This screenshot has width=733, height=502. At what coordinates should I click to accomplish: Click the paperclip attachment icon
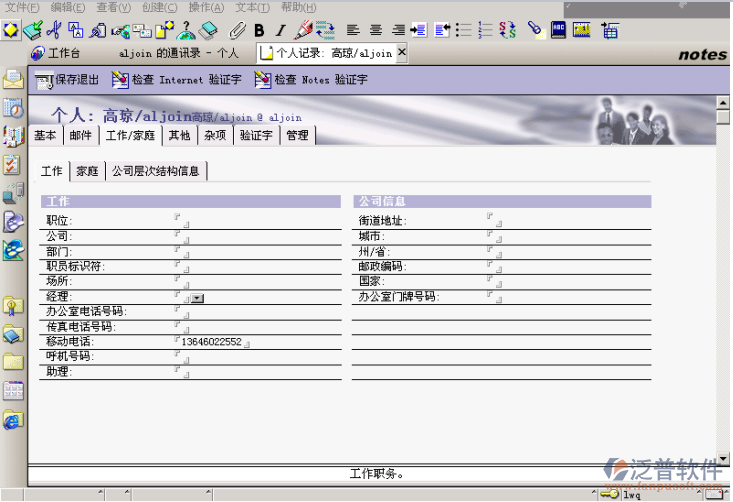(238, 30)
